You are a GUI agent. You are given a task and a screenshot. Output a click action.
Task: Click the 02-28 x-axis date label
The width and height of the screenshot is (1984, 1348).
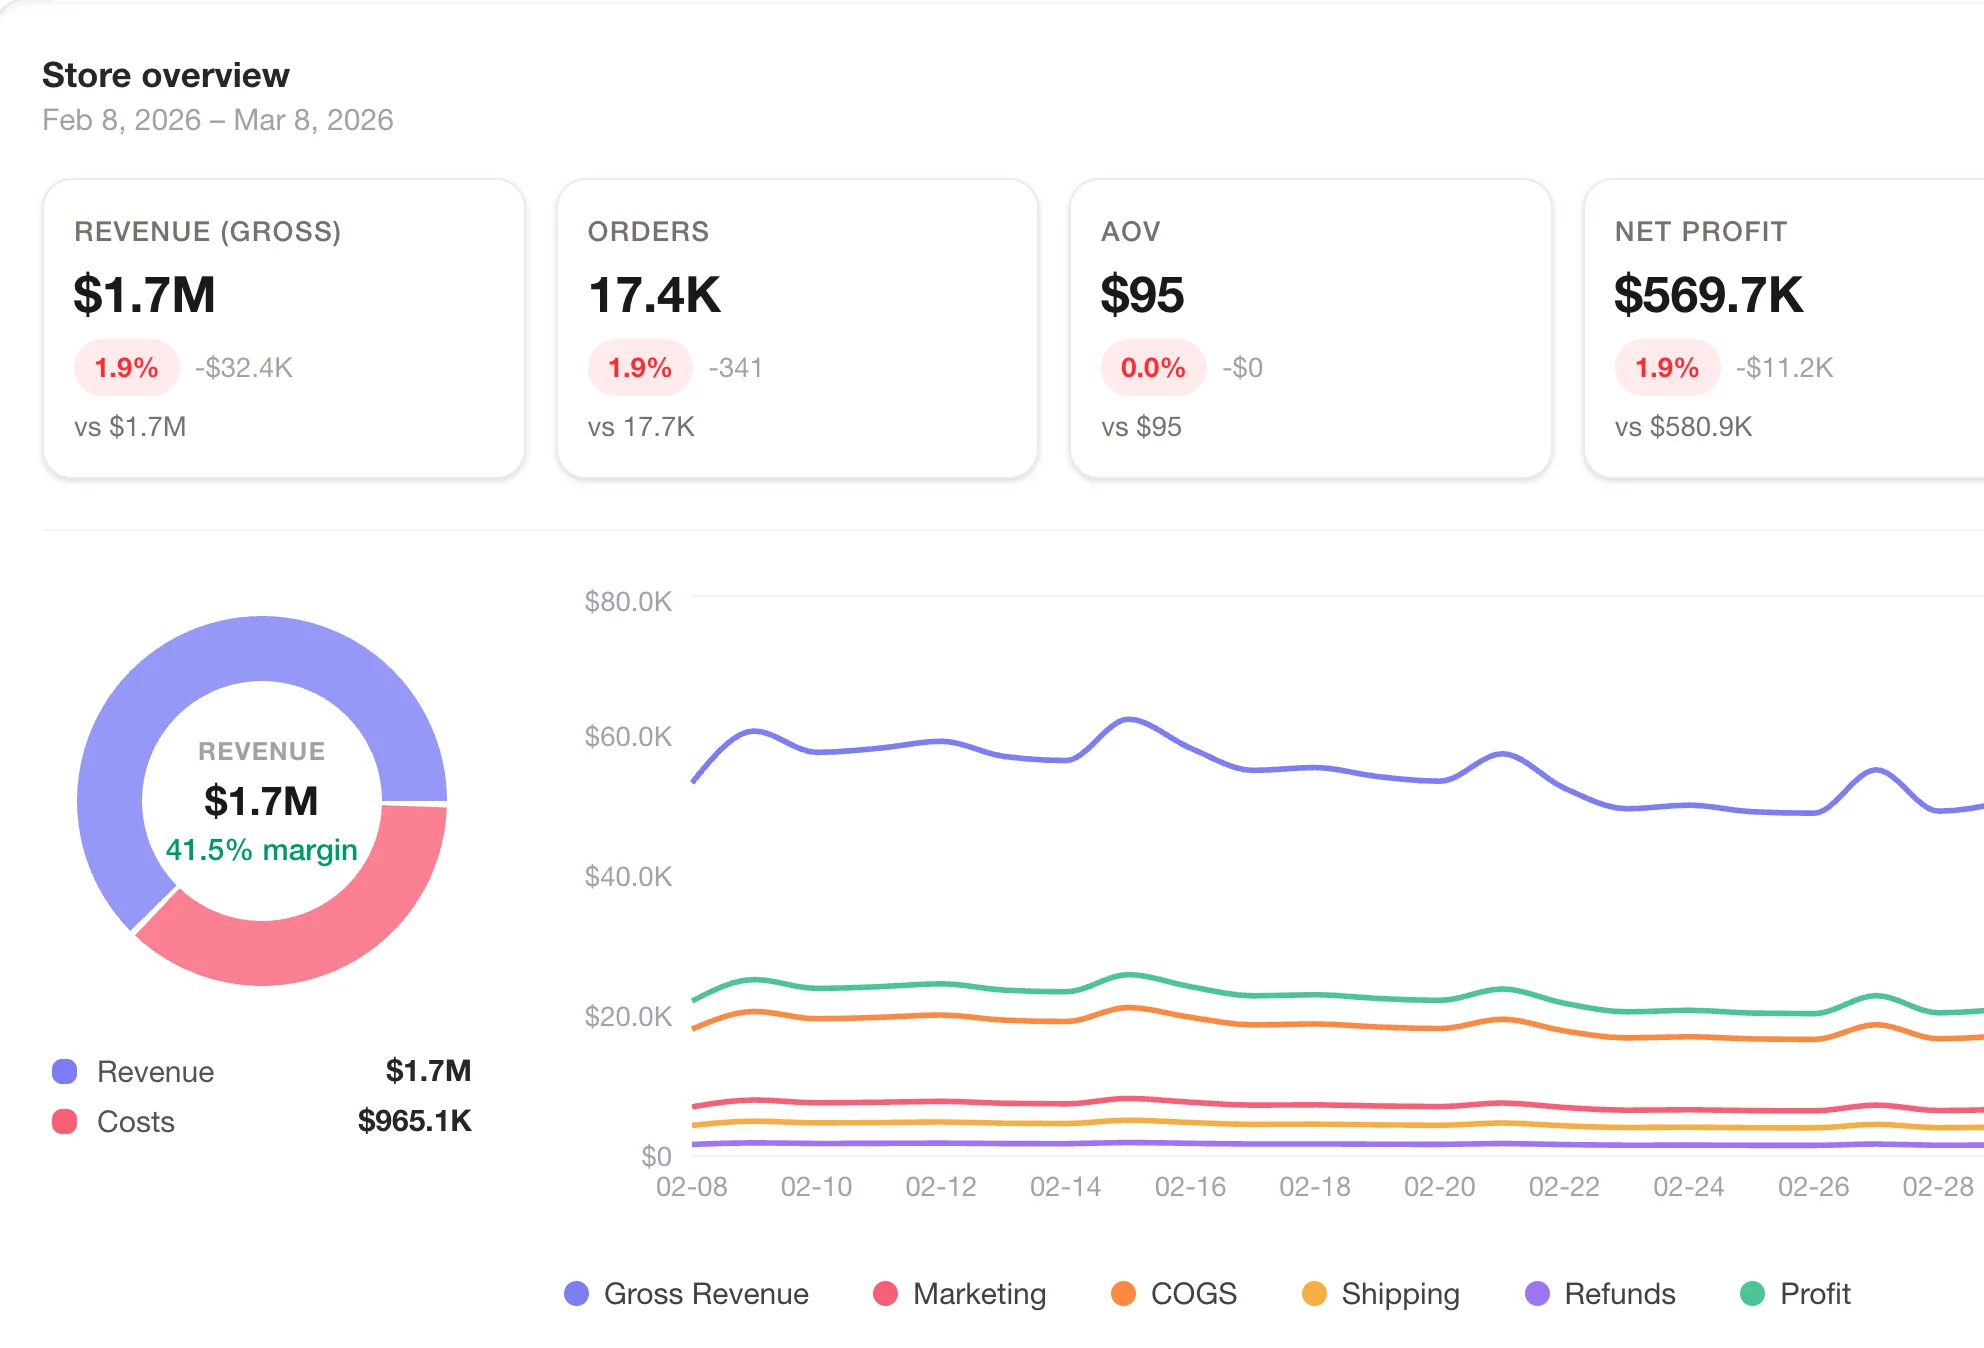coord(1938,1187)
